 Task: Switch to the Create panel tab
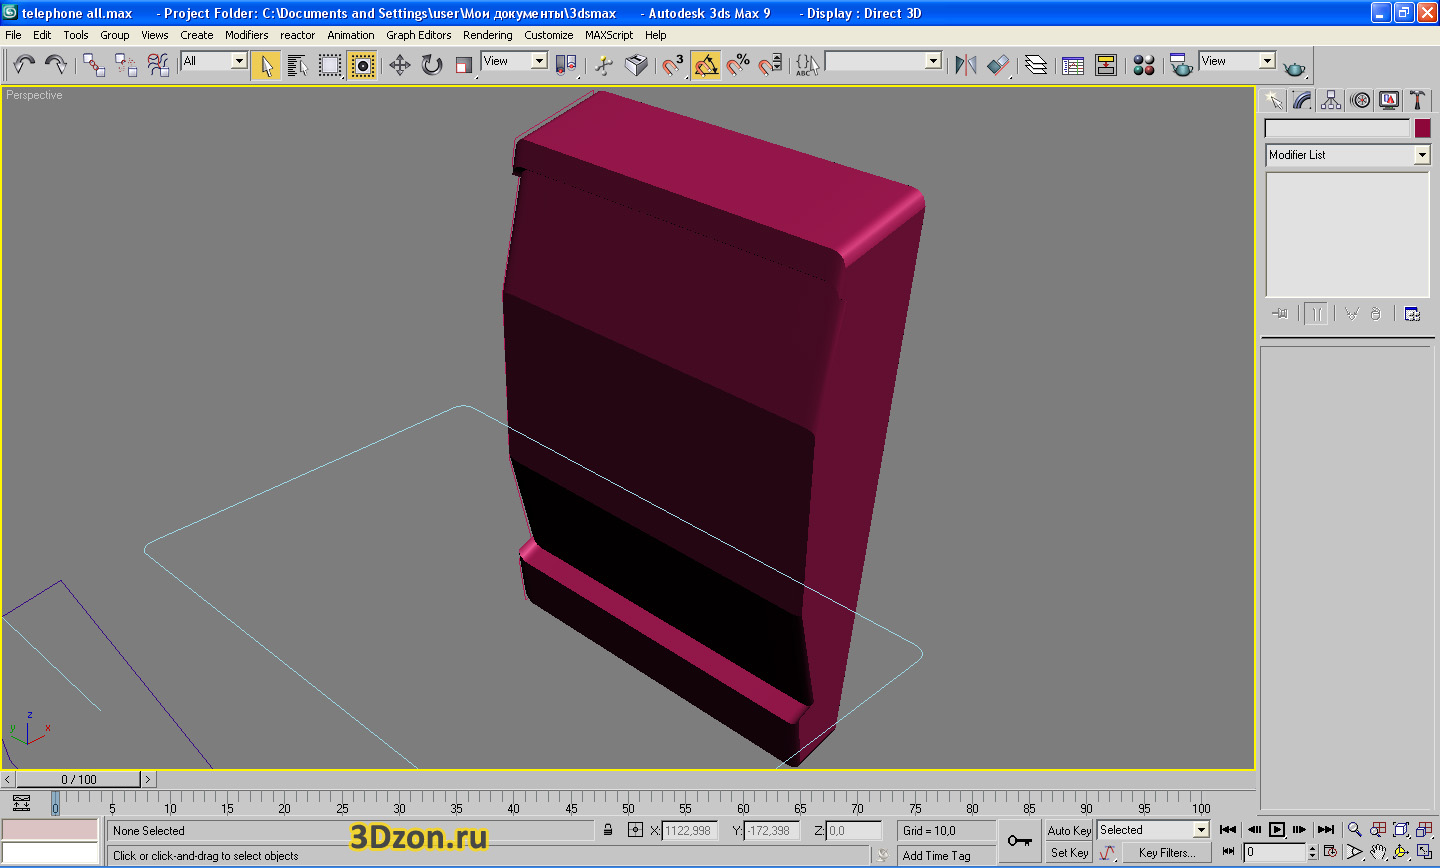(1273, 100)
